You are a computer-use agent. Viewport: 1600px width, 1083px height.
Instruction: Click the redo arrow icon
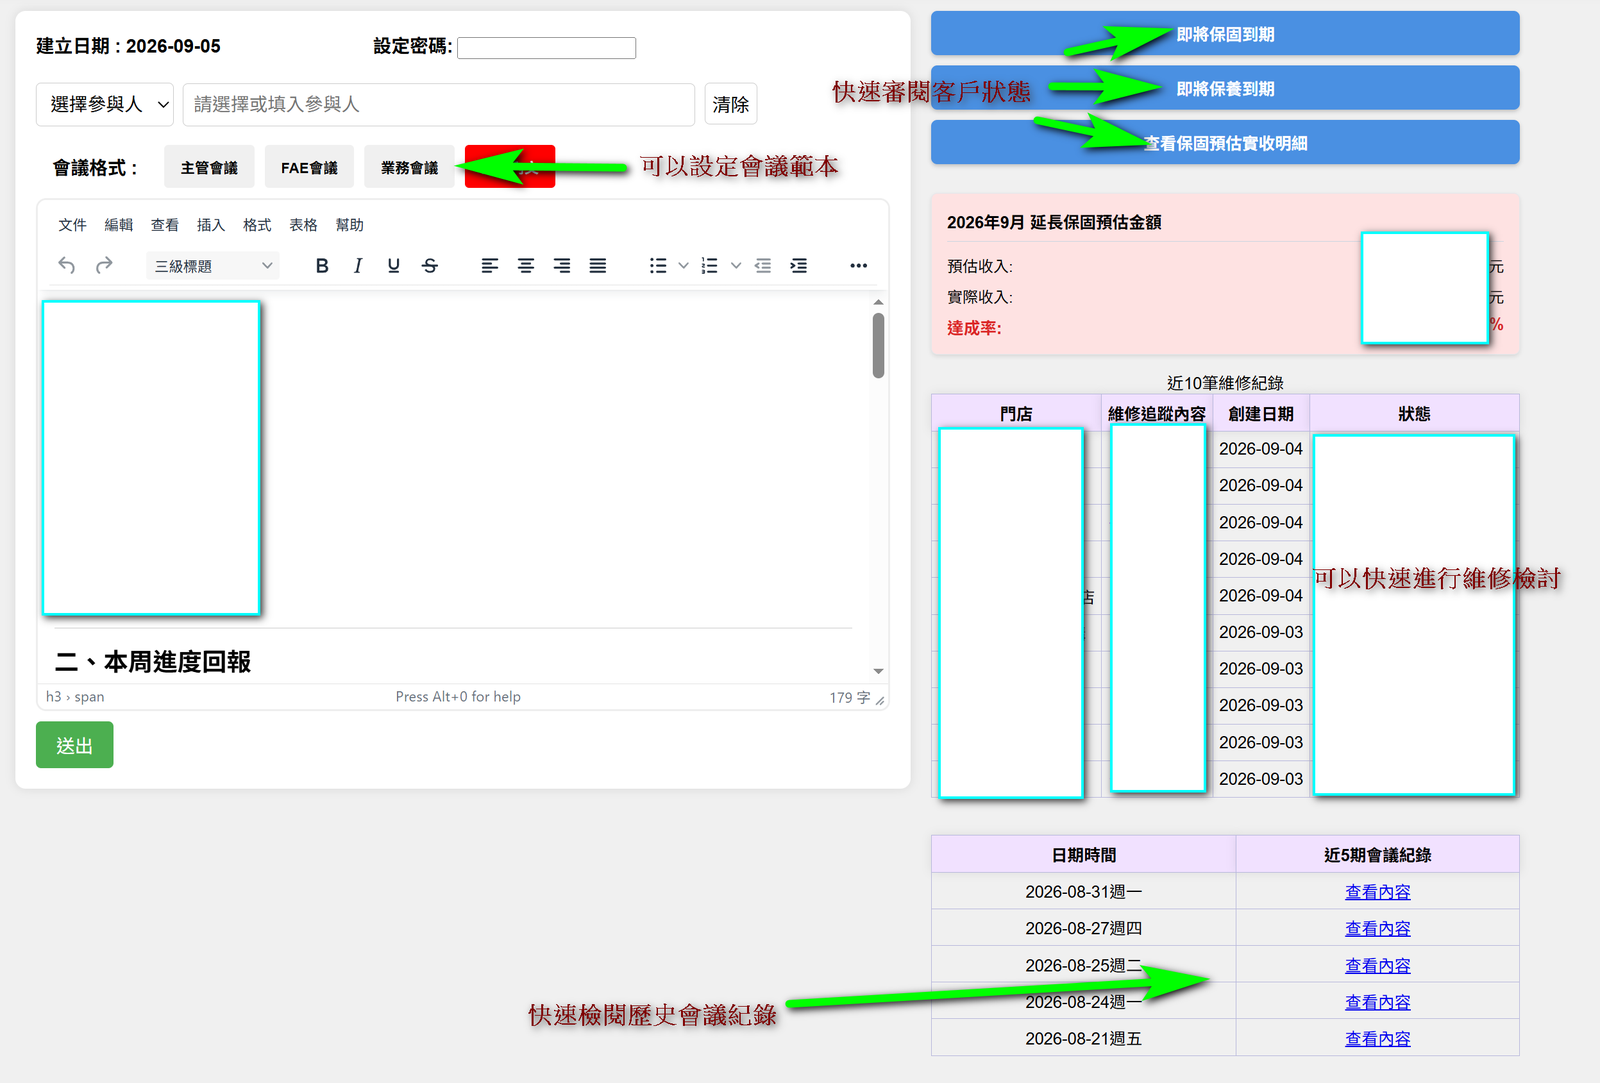pos(104,265)
